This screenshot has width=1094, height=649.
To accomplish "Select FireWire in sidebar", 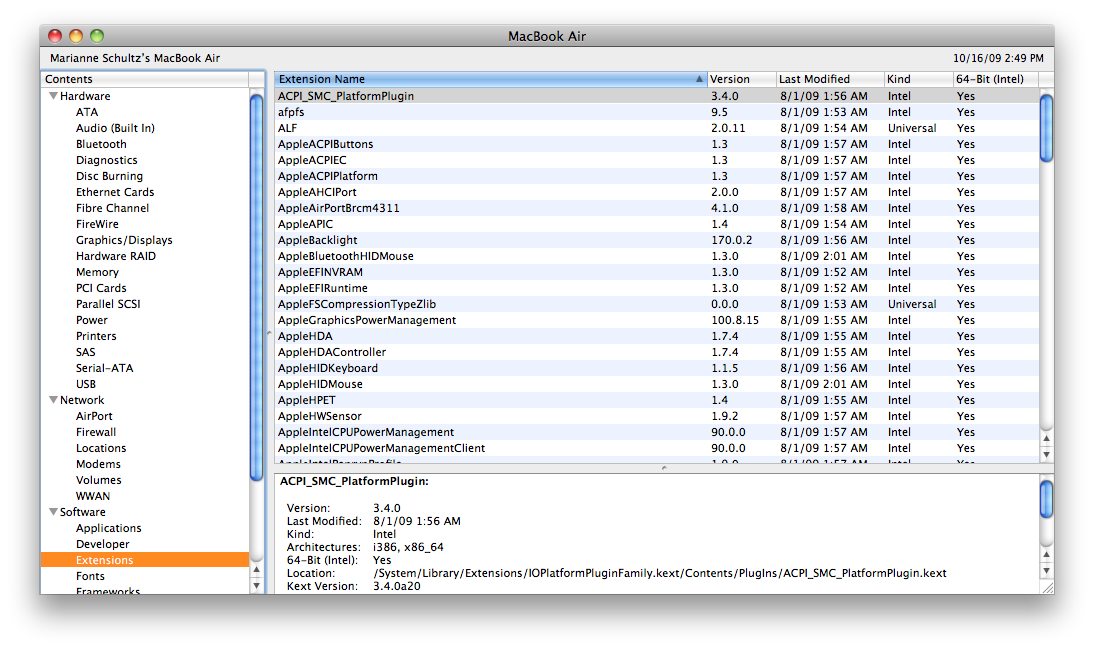I will [97, 225].
